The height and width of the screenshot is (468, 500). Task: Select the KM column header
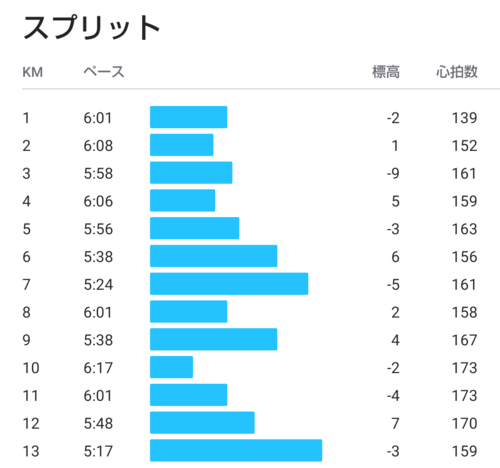coord(33,72)
